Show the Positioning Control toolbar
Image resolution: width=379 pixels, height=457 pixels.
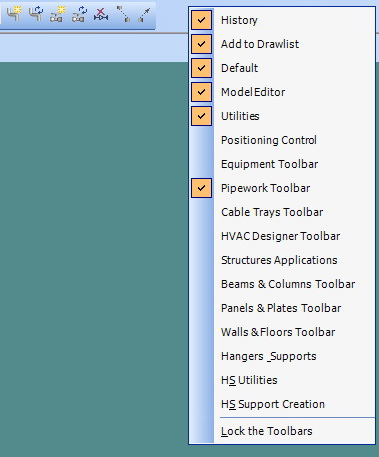click(282, 140)
